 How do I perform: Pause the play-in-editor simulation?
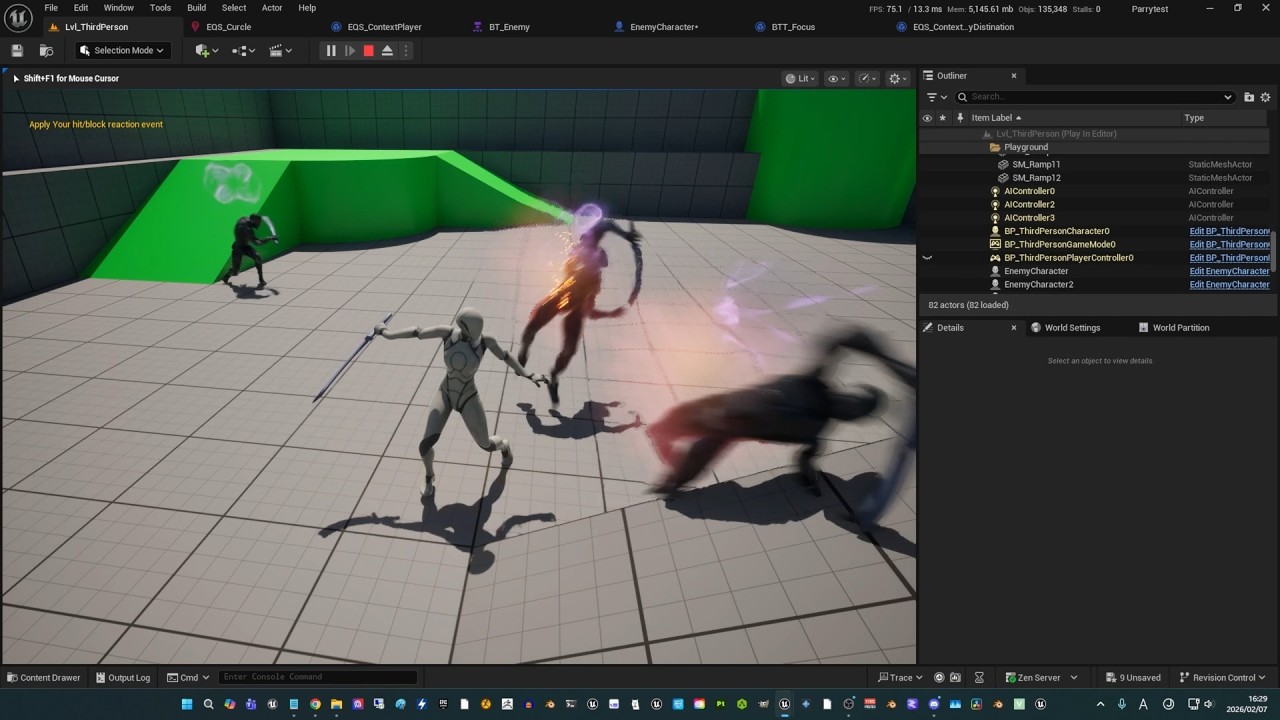coord(331,50)
